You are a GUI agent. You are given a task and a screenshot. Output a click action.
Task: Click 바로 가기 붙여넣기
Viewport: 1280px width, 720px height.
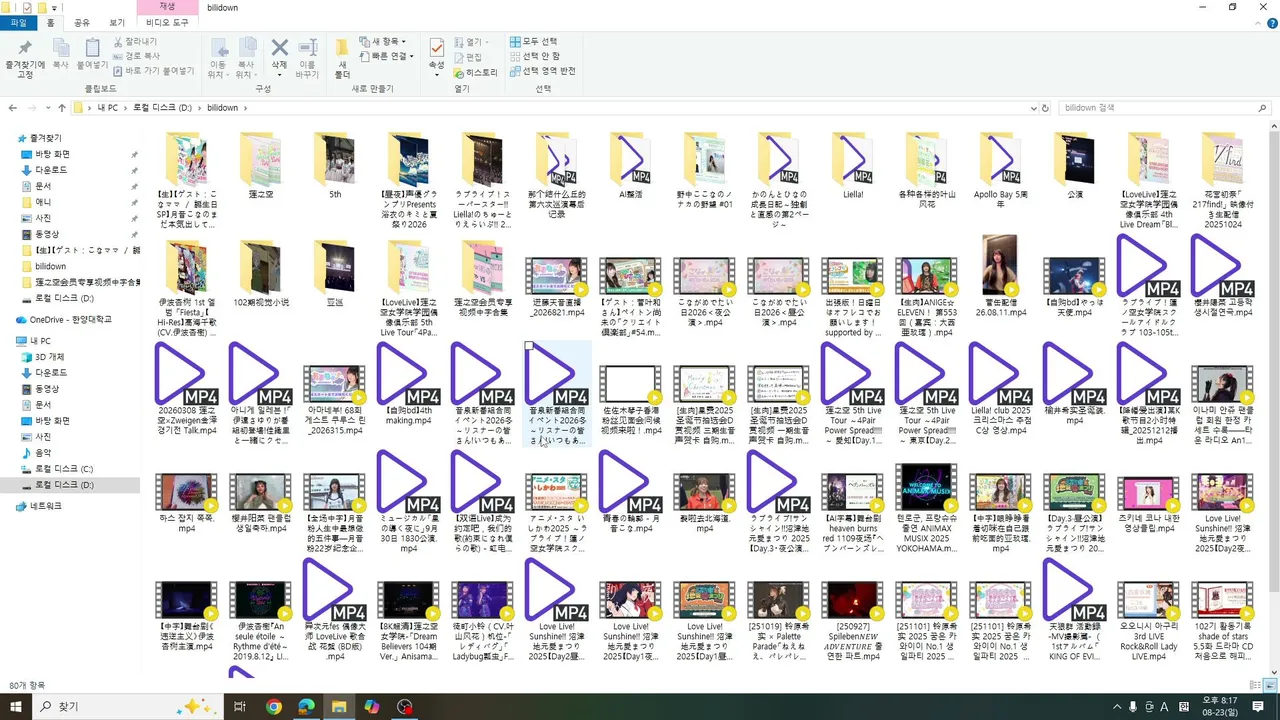click(x=154, y=71)
